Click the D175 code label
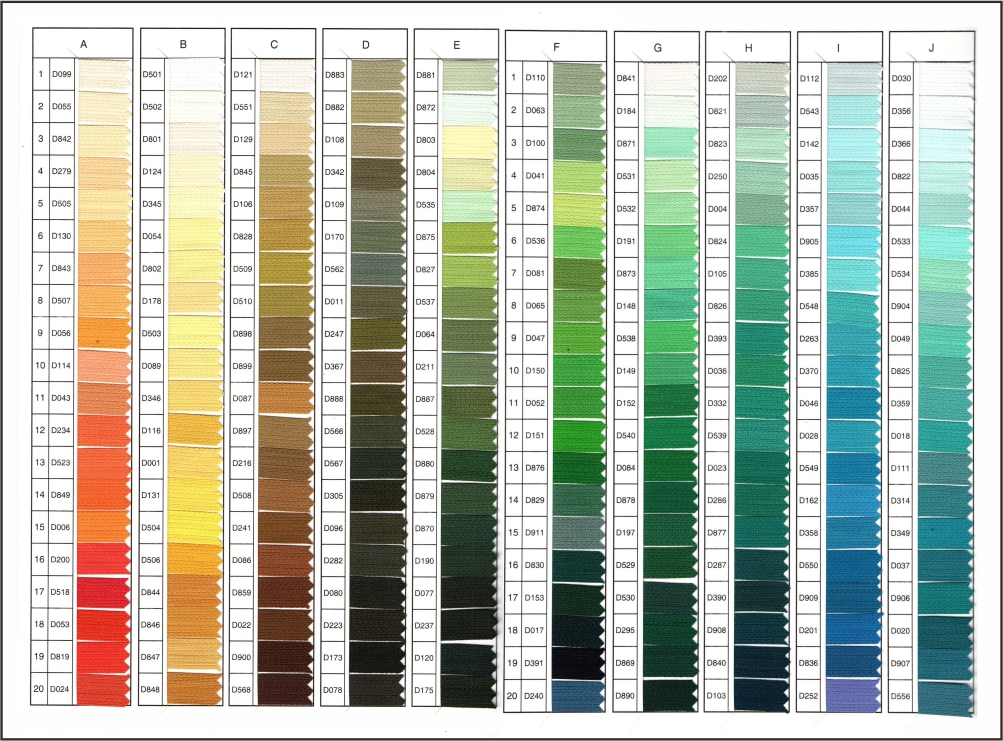Image resolution: width=1003 pixels, height=741 pixels. [423, 690]
